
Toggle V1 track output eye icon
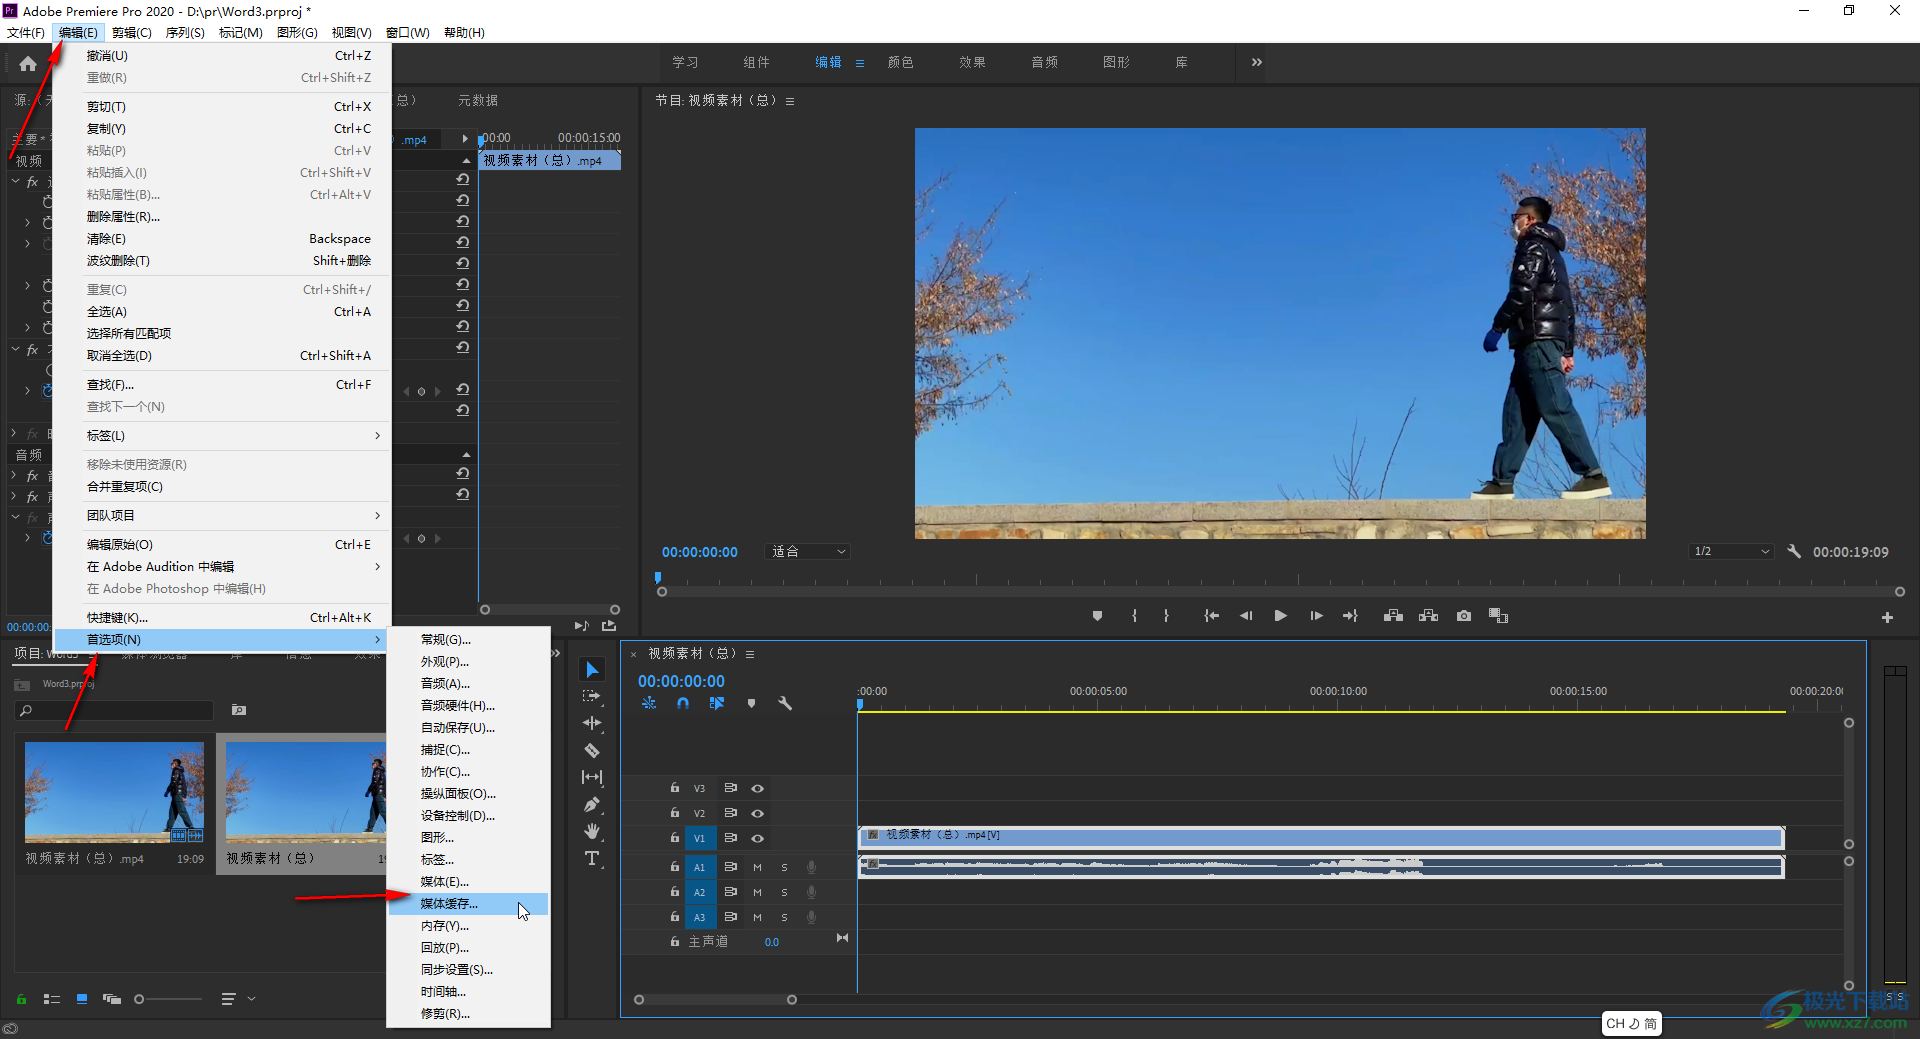758,839
